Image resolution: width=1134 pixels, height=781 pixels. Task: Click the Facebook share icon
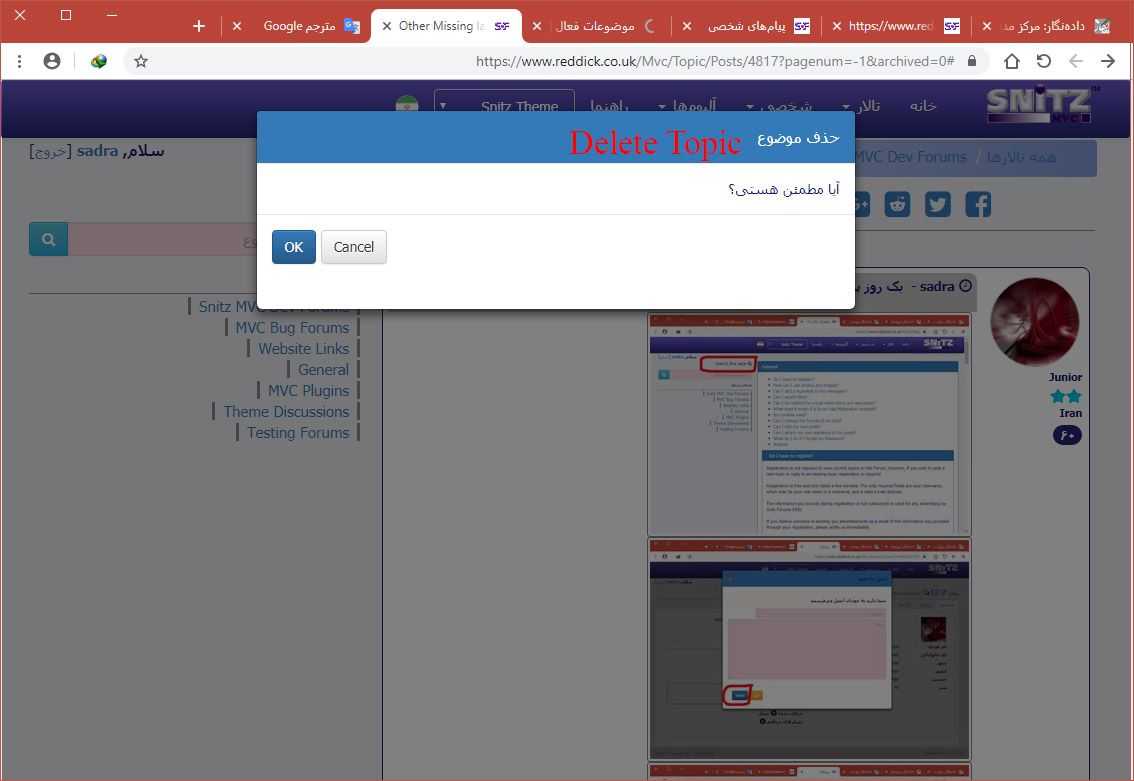tap(977, 205)
